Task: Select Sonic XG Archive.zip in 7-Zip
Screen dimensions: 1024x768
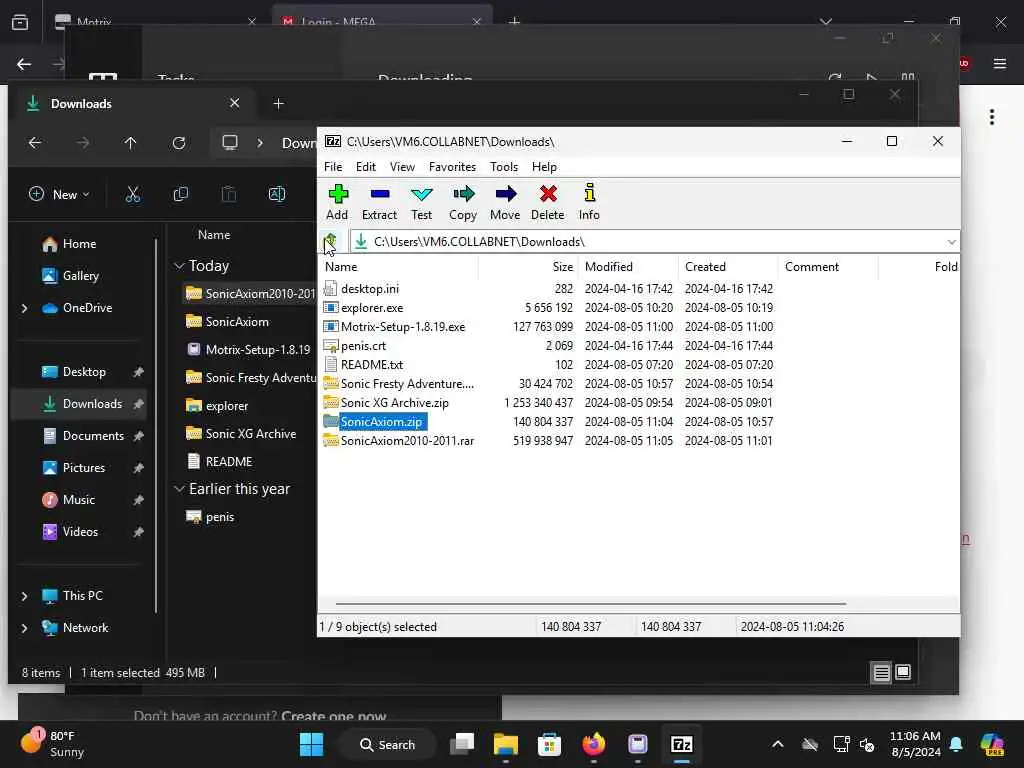Action: (394, 402)
